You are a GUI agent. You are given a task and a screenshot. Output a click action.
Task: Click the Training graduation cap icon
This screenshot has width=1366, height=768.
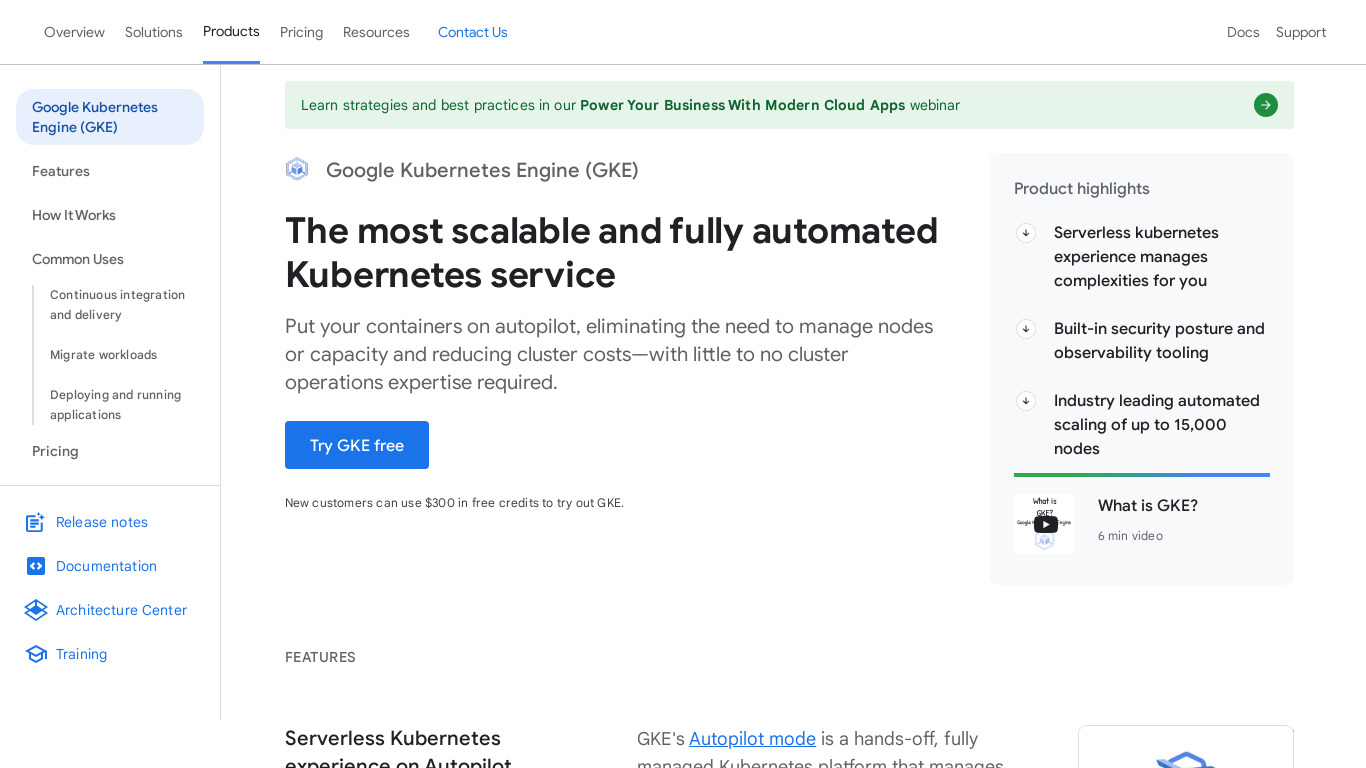coord(36,654)
